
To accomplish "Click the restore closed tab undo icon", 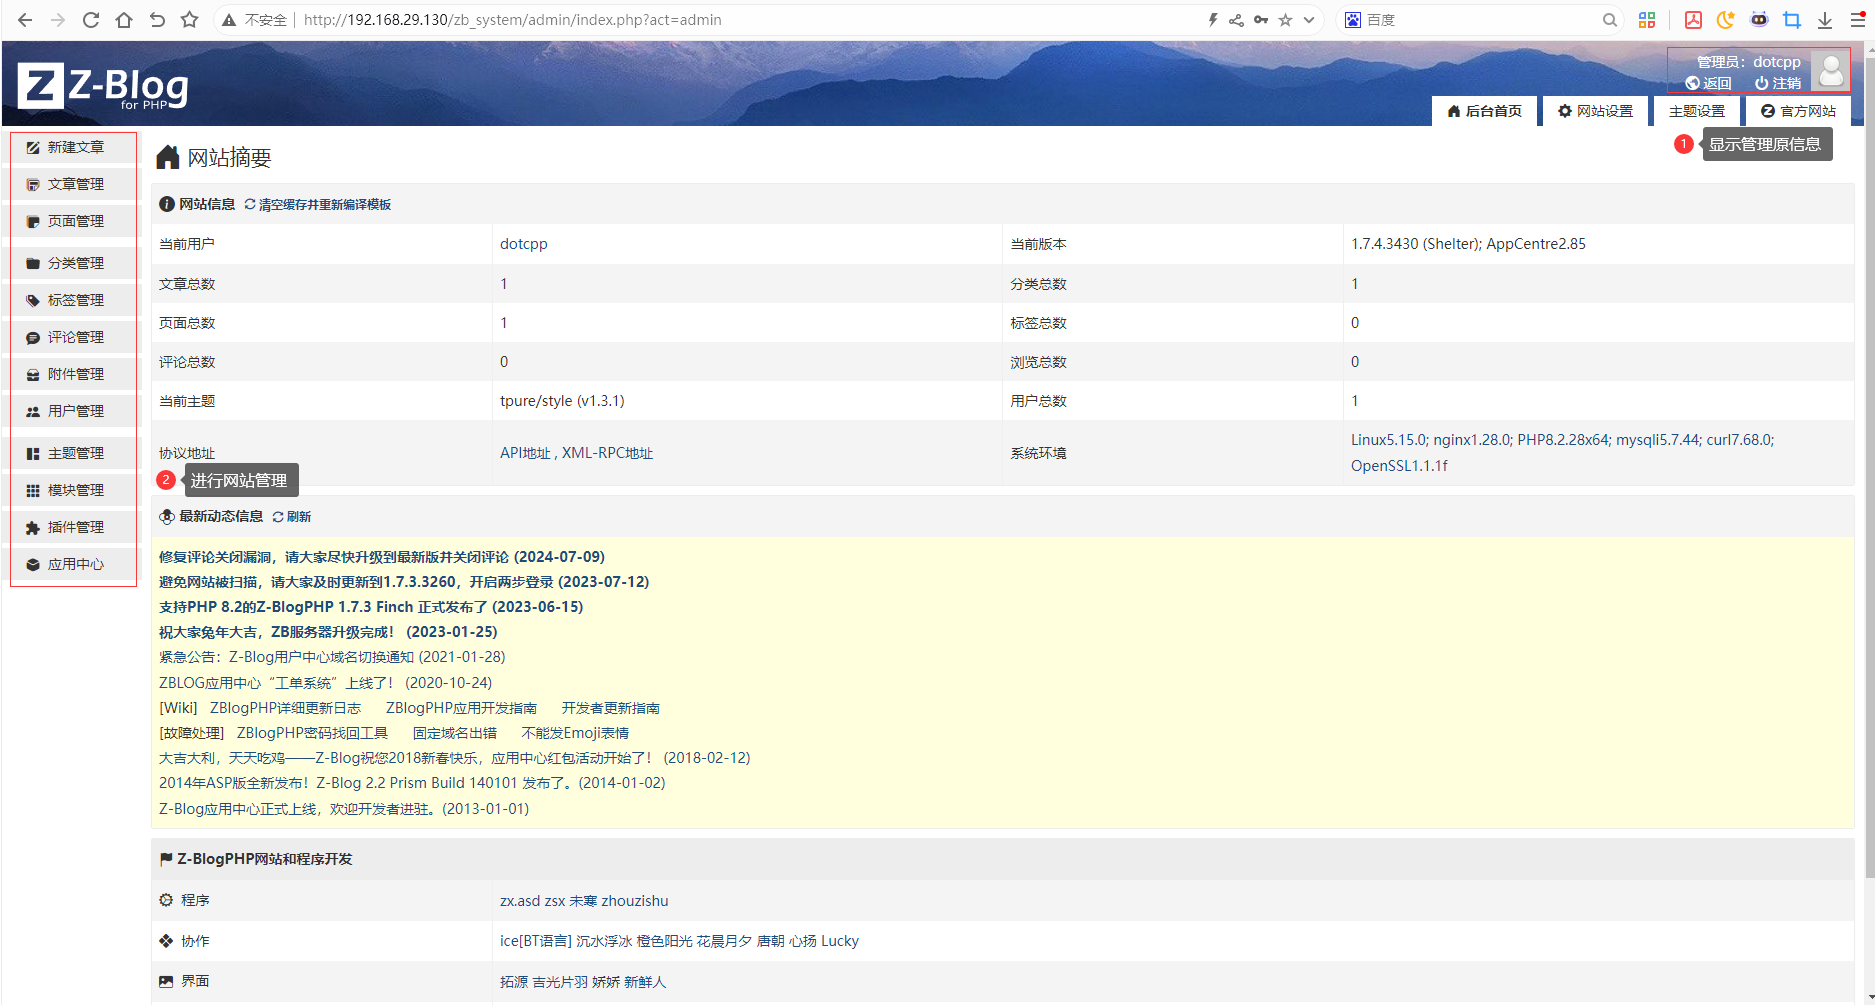I will (x=157, y=20).
